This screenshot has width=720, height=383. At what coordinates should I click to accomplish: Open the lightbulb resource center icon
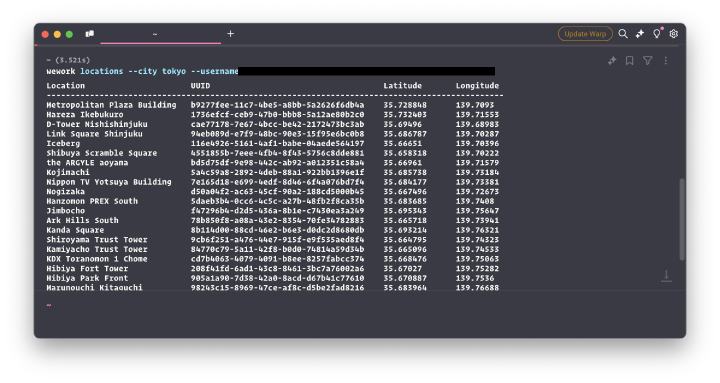(x=657, y=34)
